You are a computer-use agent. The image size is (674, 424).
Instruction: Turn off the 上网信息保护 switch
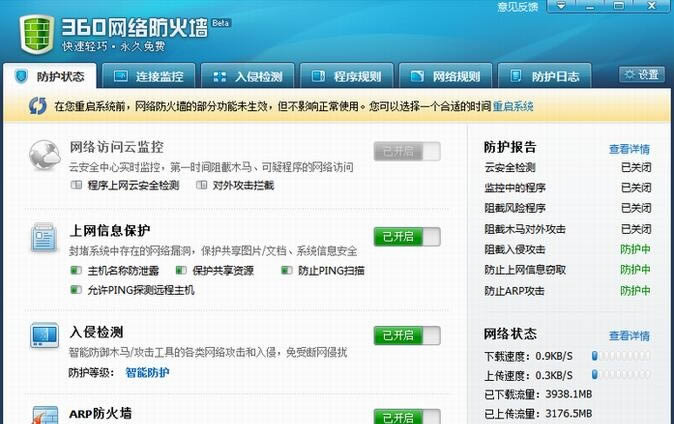pos(407,236)
